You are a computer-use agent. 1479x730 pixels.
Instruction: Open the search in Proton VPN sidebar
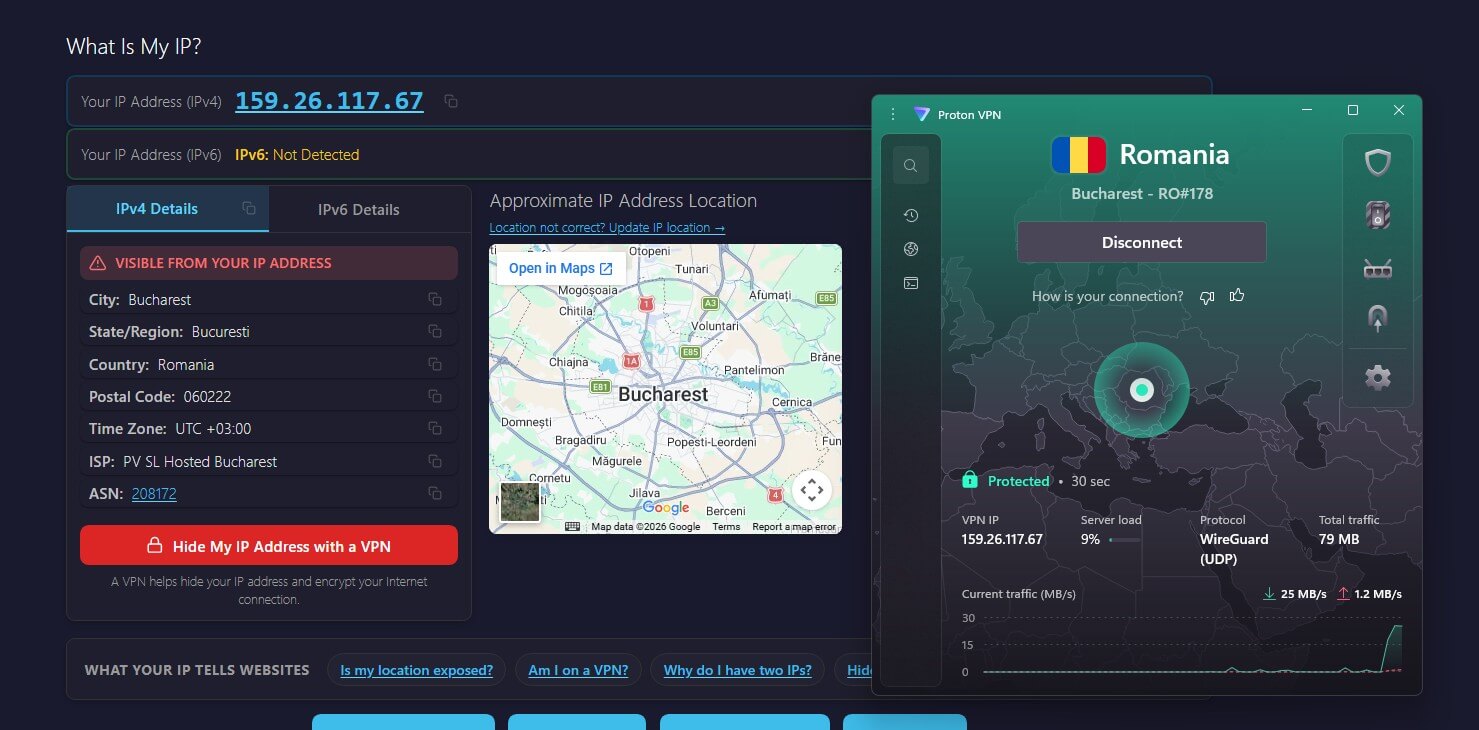pyautogui.click(x=910, y=166)
